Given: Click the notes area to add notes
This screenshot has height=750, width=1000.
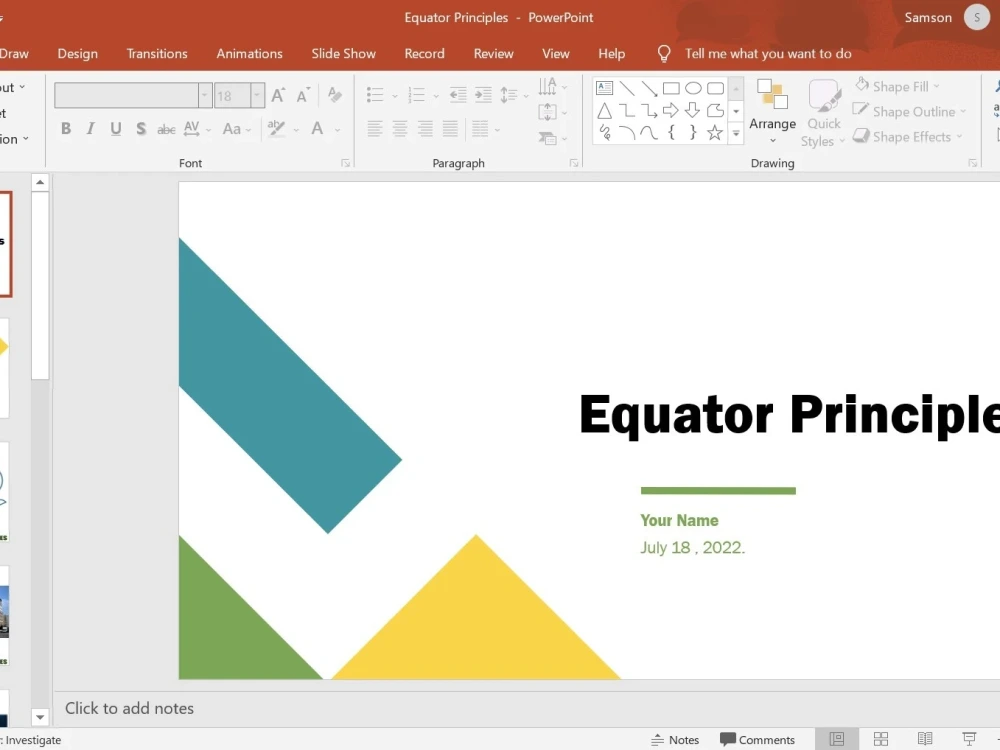Looking at the screenshot, I should point(527,709).
